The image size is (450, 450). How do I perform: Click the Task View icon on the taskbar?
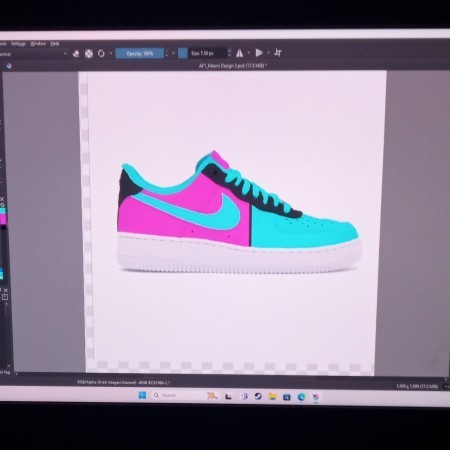pyautogui.click(x=228, y=396)
